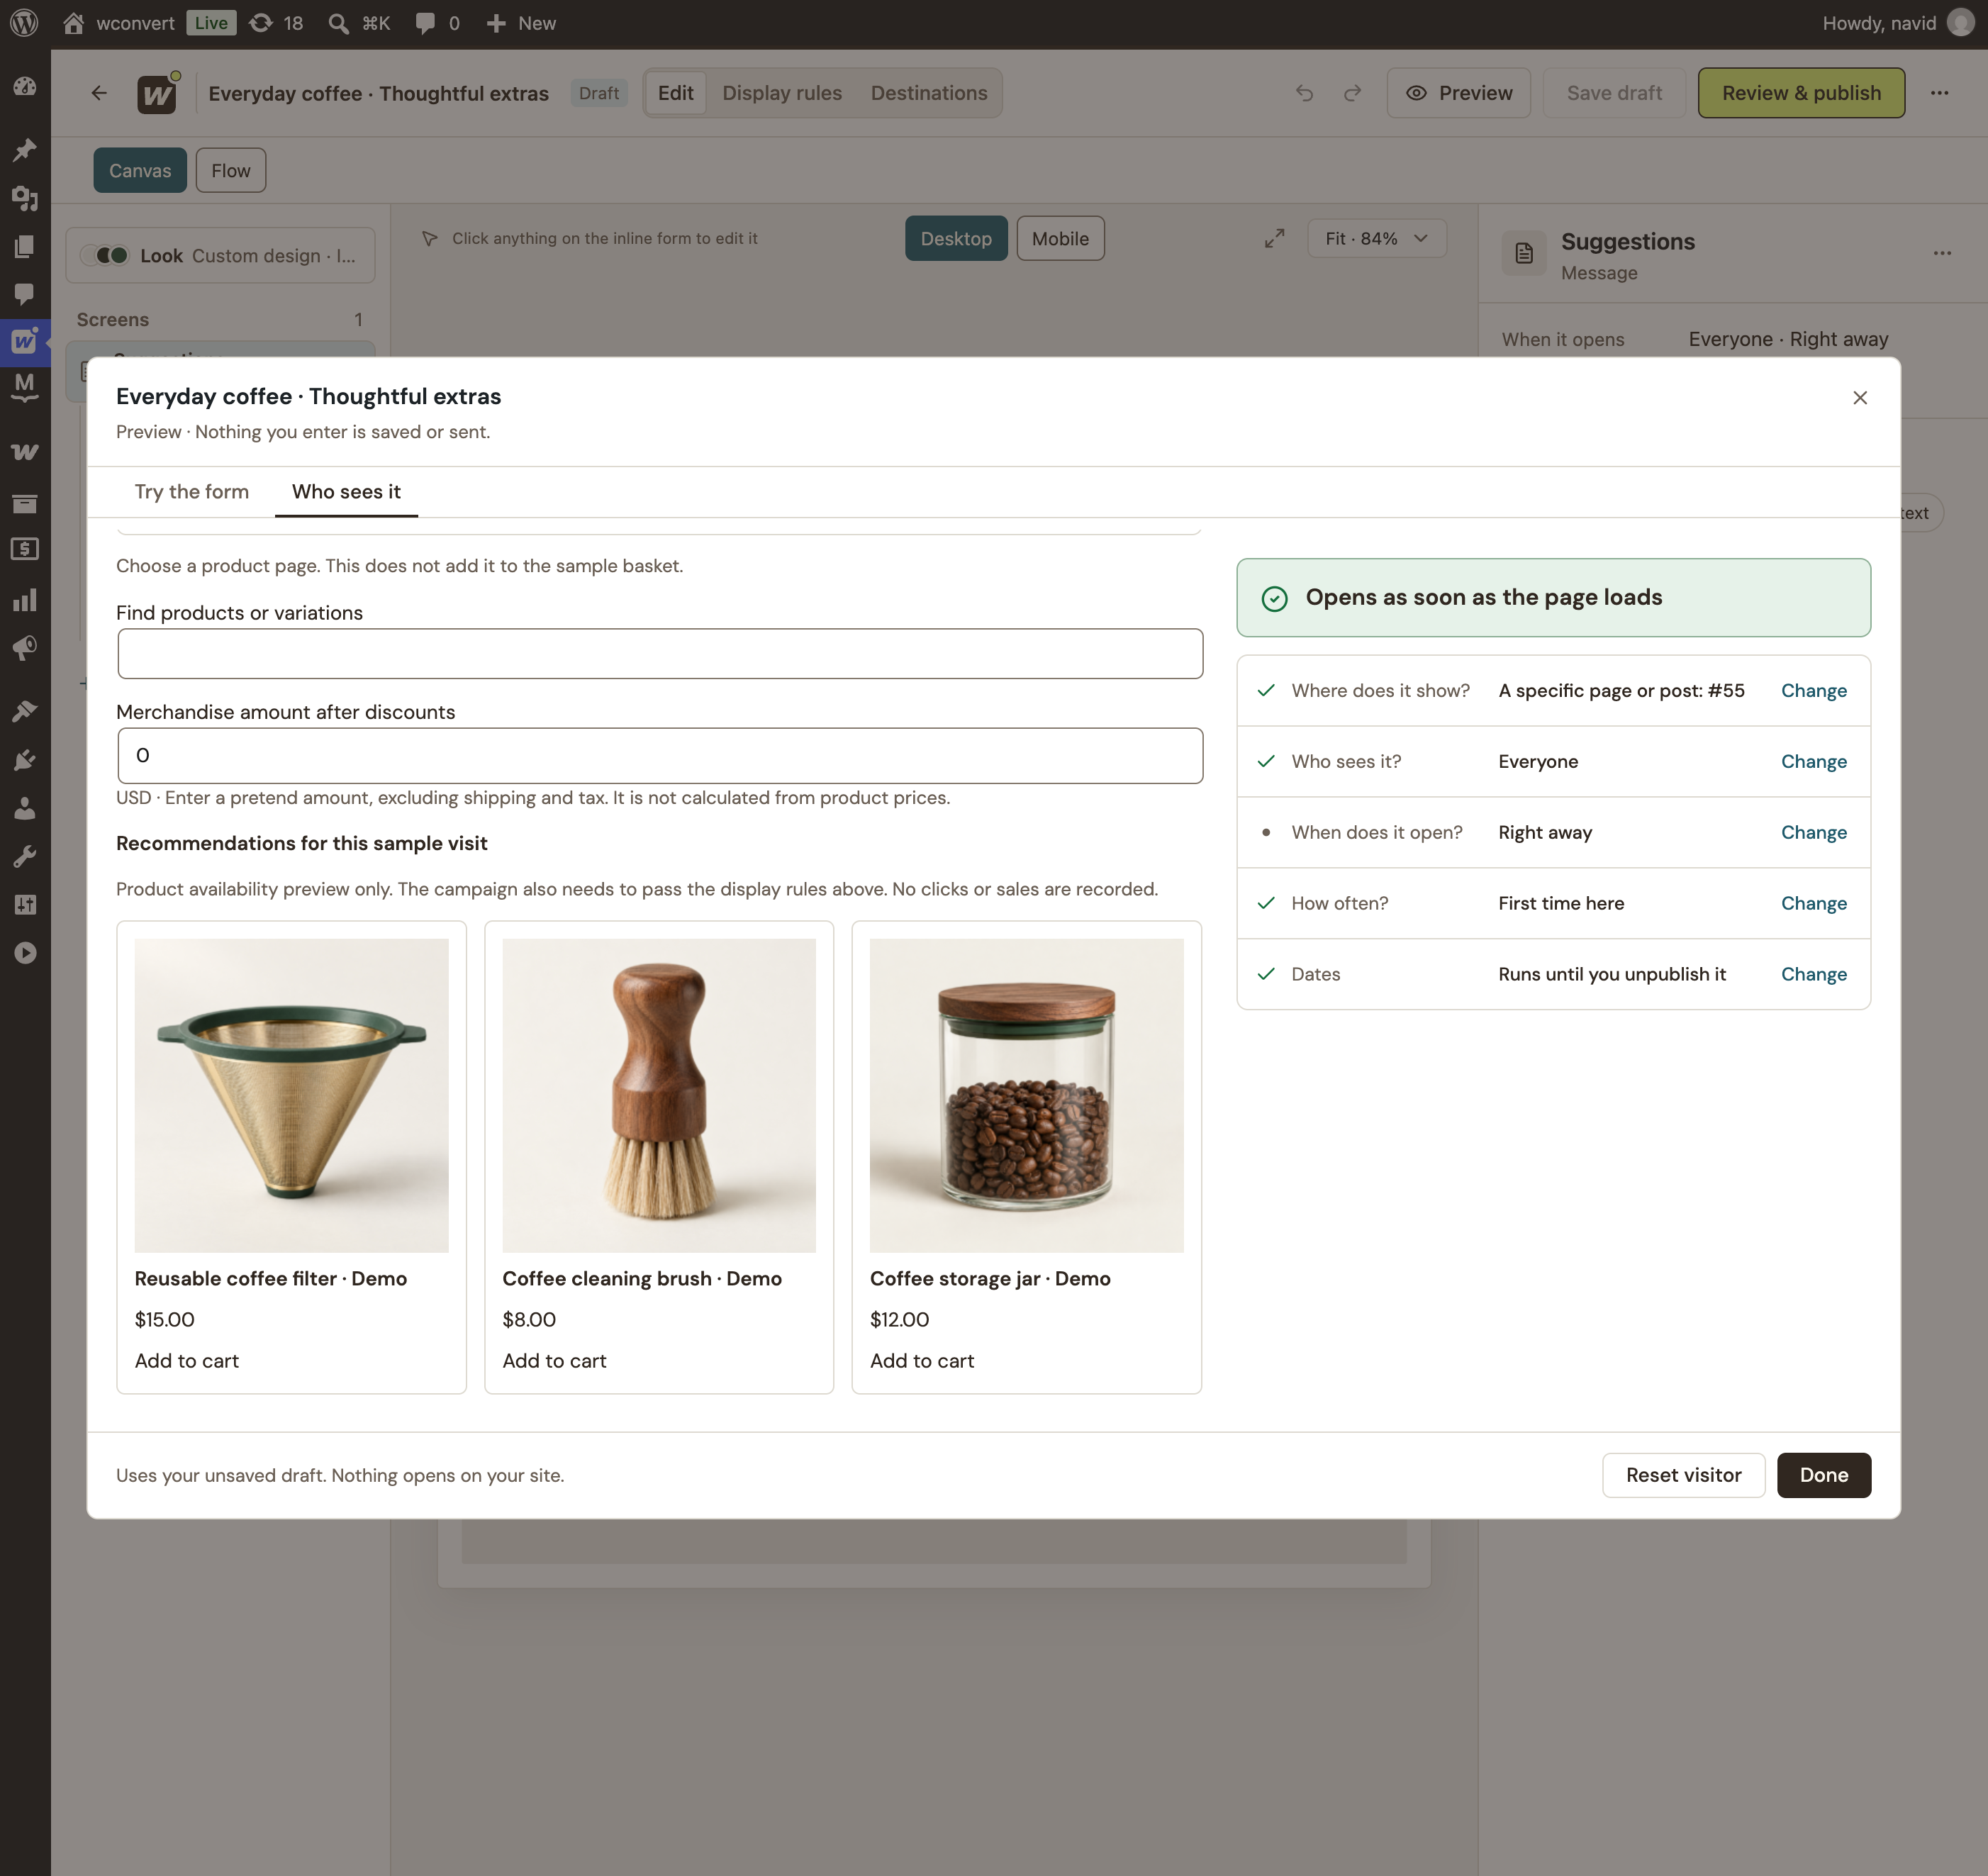Click the comments icon showing 0 in admin bar
The image size is (1988, 1876).
[437, 23]
